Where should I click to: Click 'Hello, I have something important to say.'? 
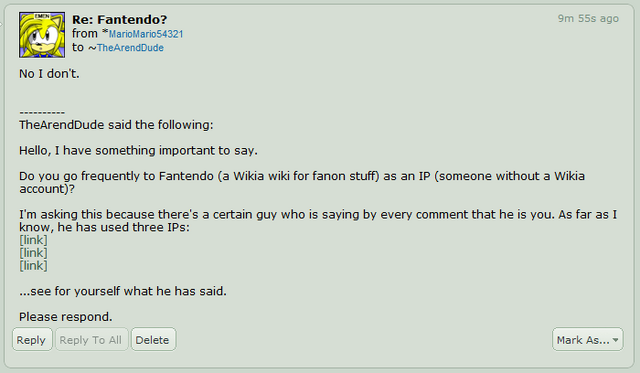pyautogui.click(x=138, y=151)
